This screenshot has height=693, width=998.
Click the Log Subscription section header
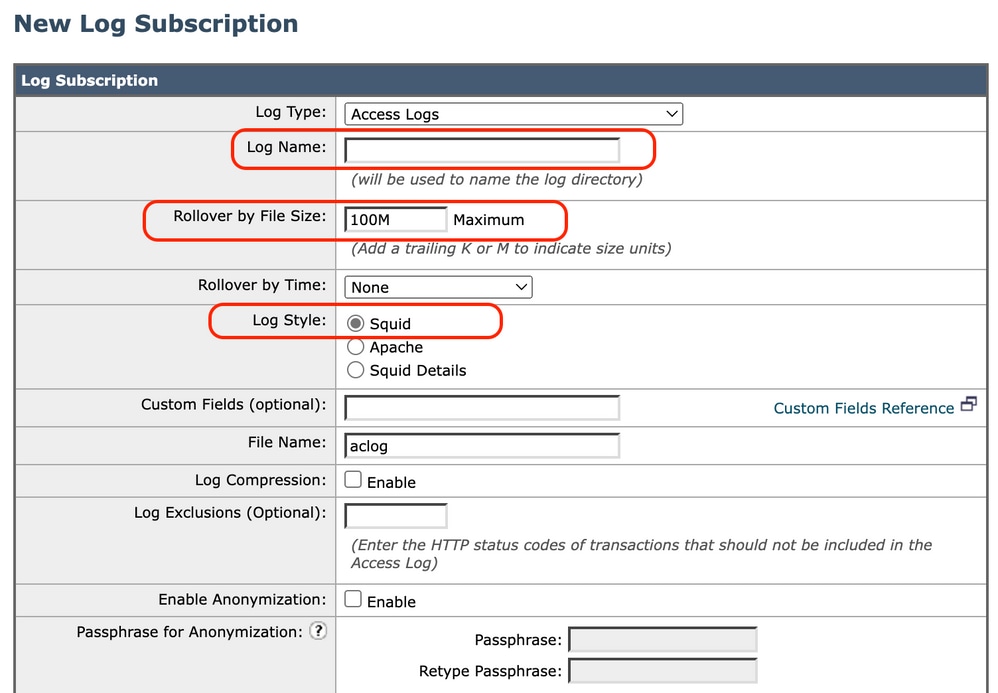[90, 80]
